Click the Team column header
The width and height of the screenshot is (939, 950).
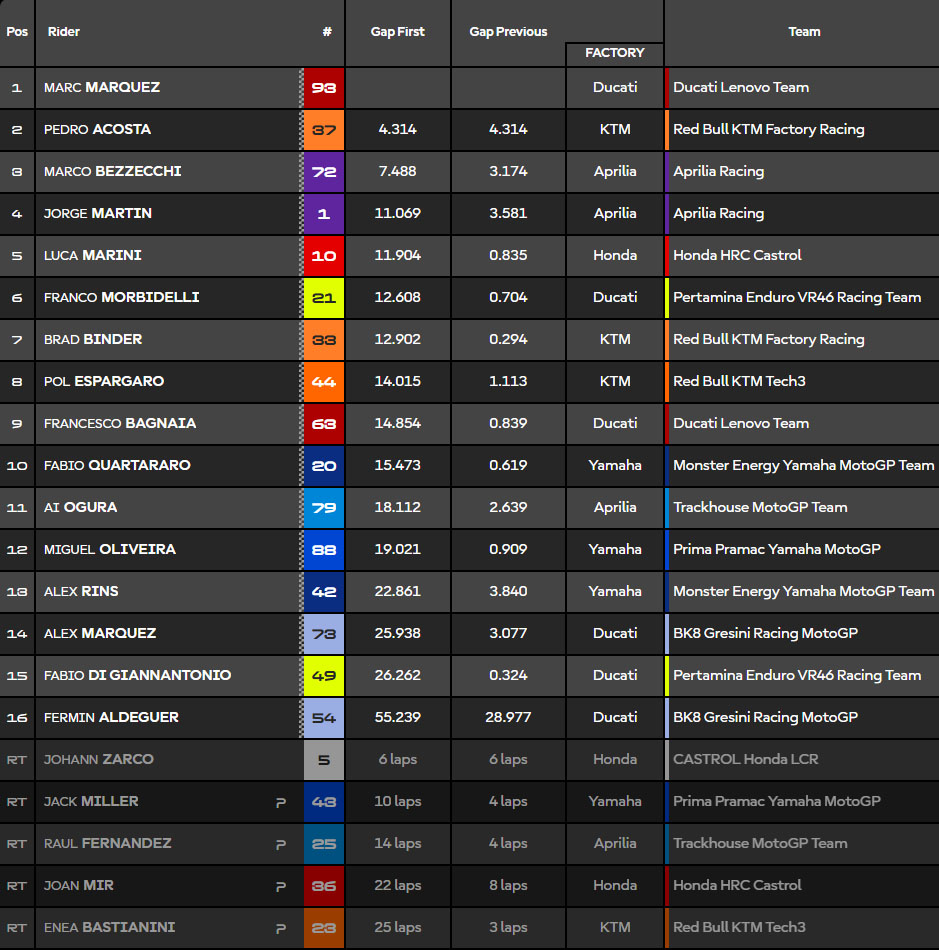(804, 32)
